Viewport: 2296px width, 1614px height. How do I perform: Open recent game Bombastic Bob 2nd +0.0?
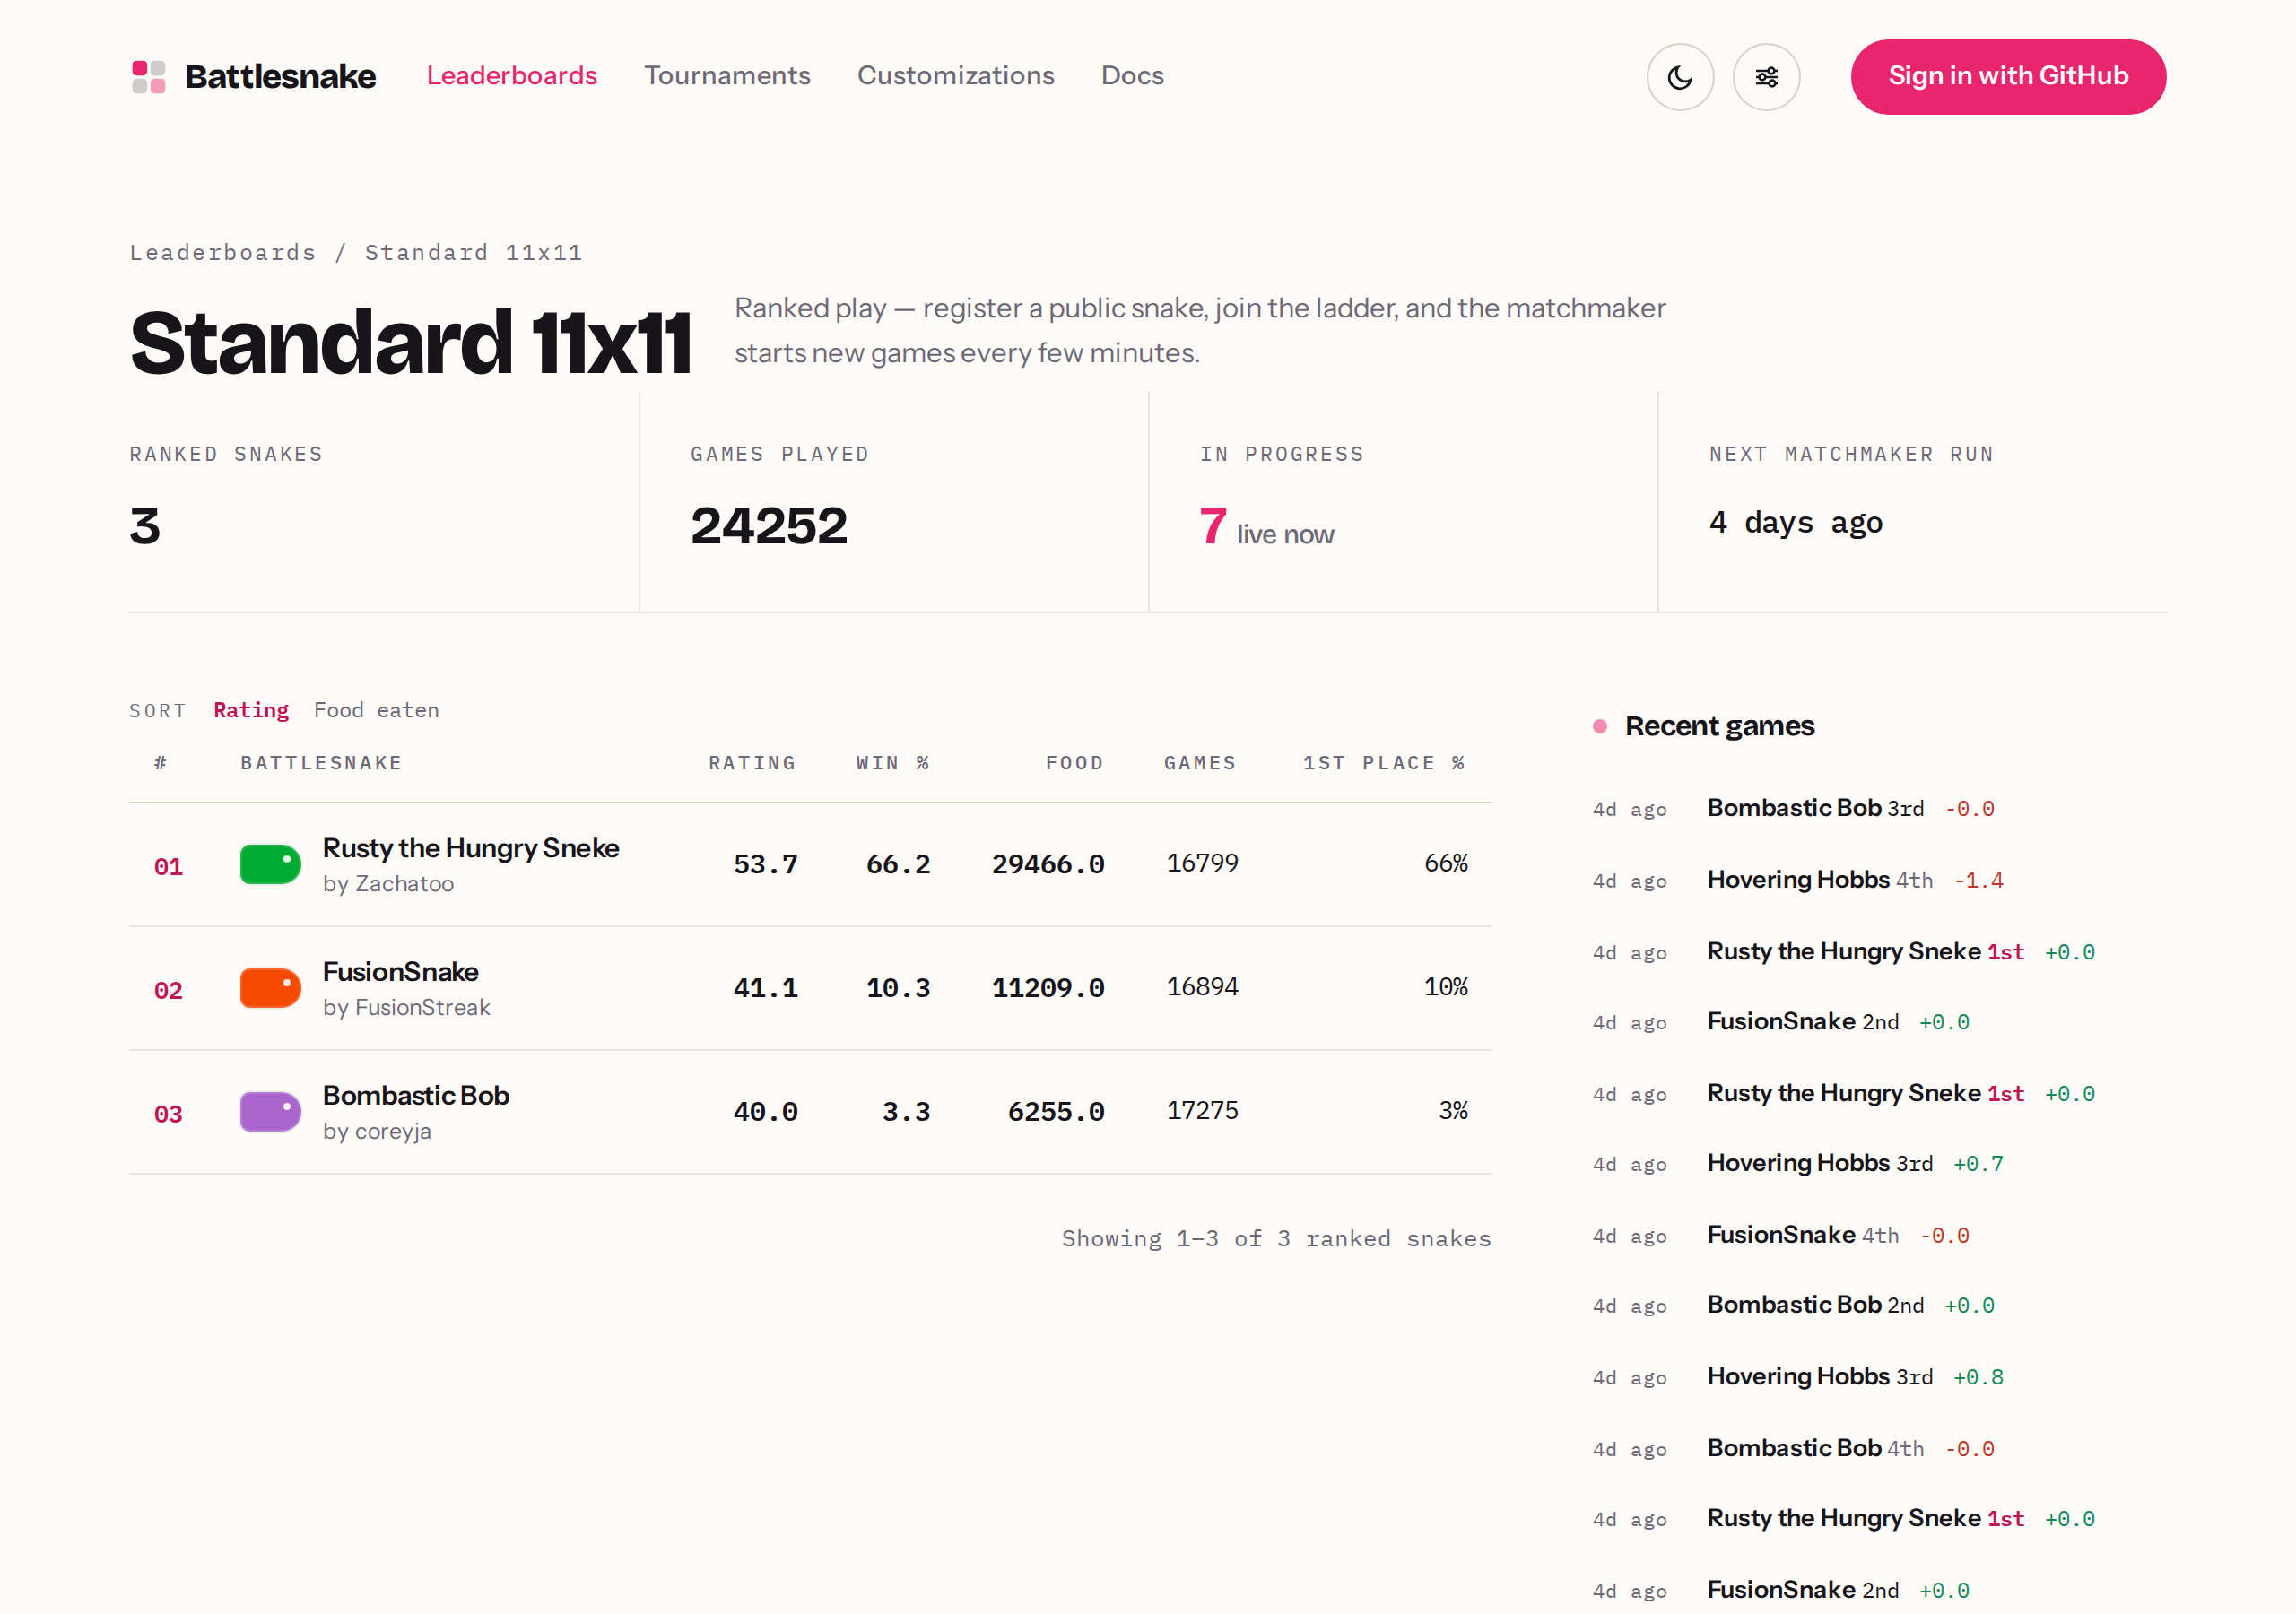click(x=1851, y=1305)
